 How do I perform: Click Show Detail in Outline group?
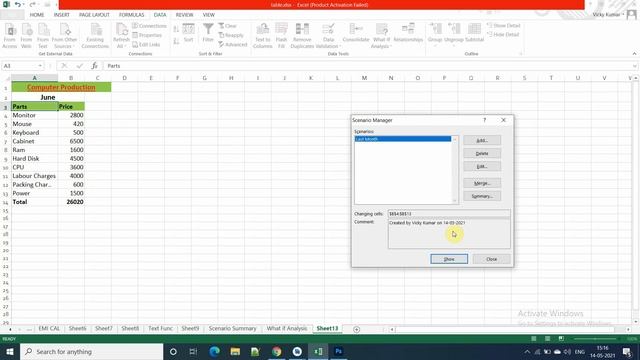click(x=503, y=26)
